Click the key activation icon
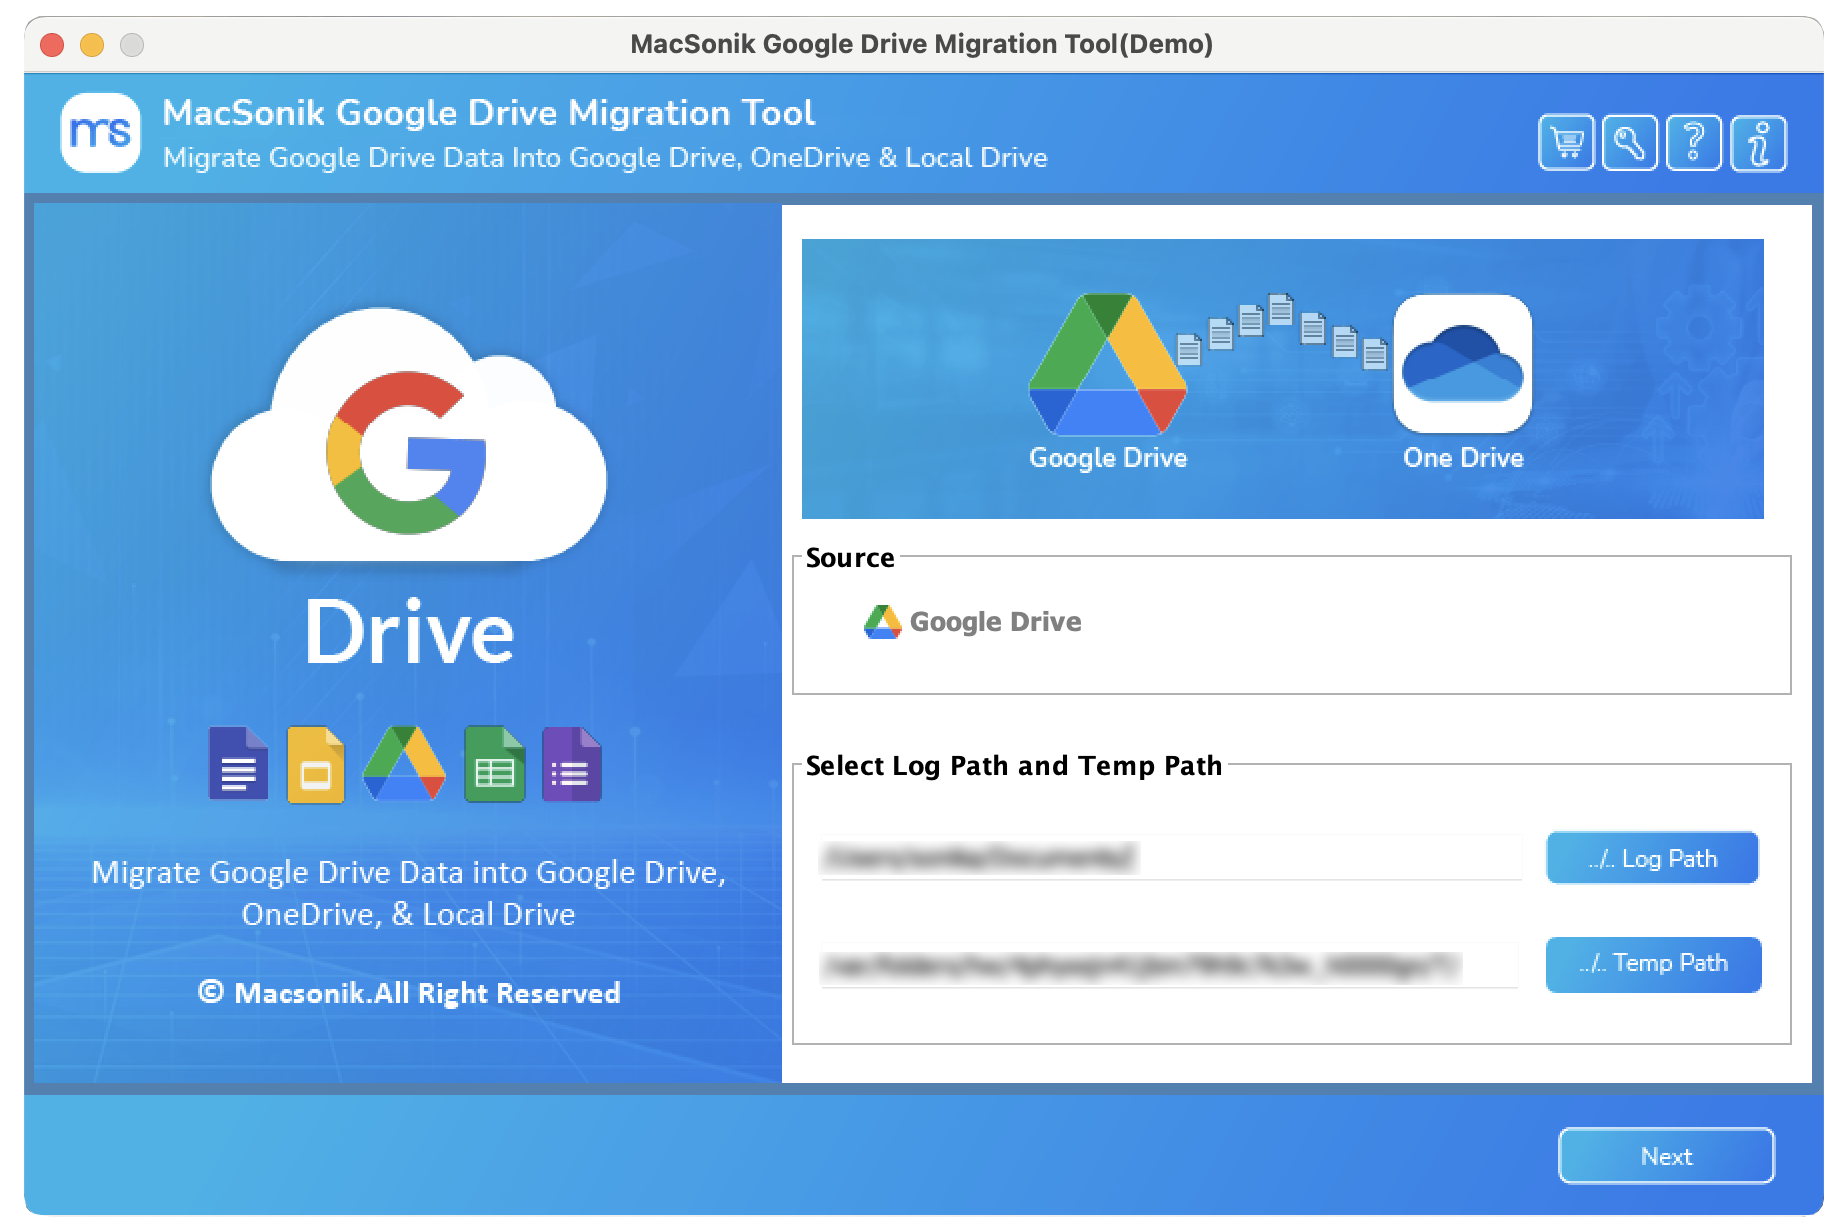1846x1228 pixels. tap(1630, 143)
